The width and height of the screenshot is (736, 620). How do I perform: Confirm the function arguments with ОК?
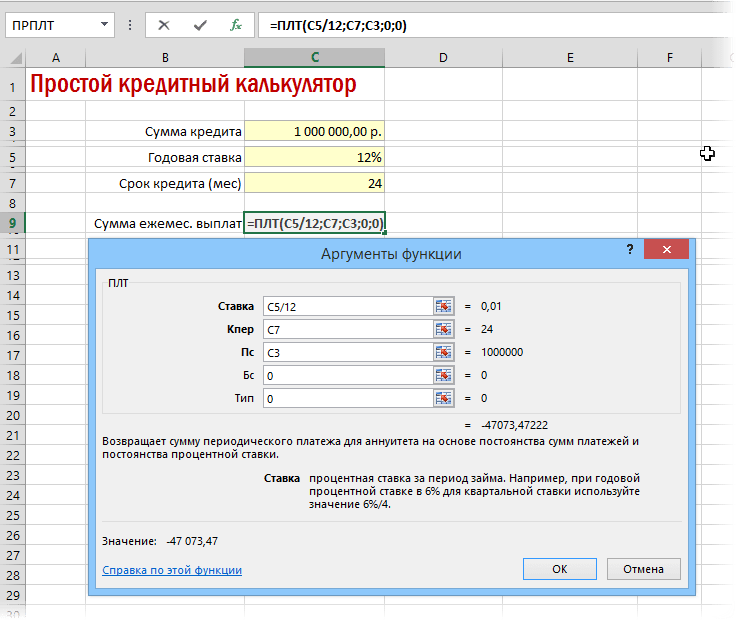click(560, 569)
